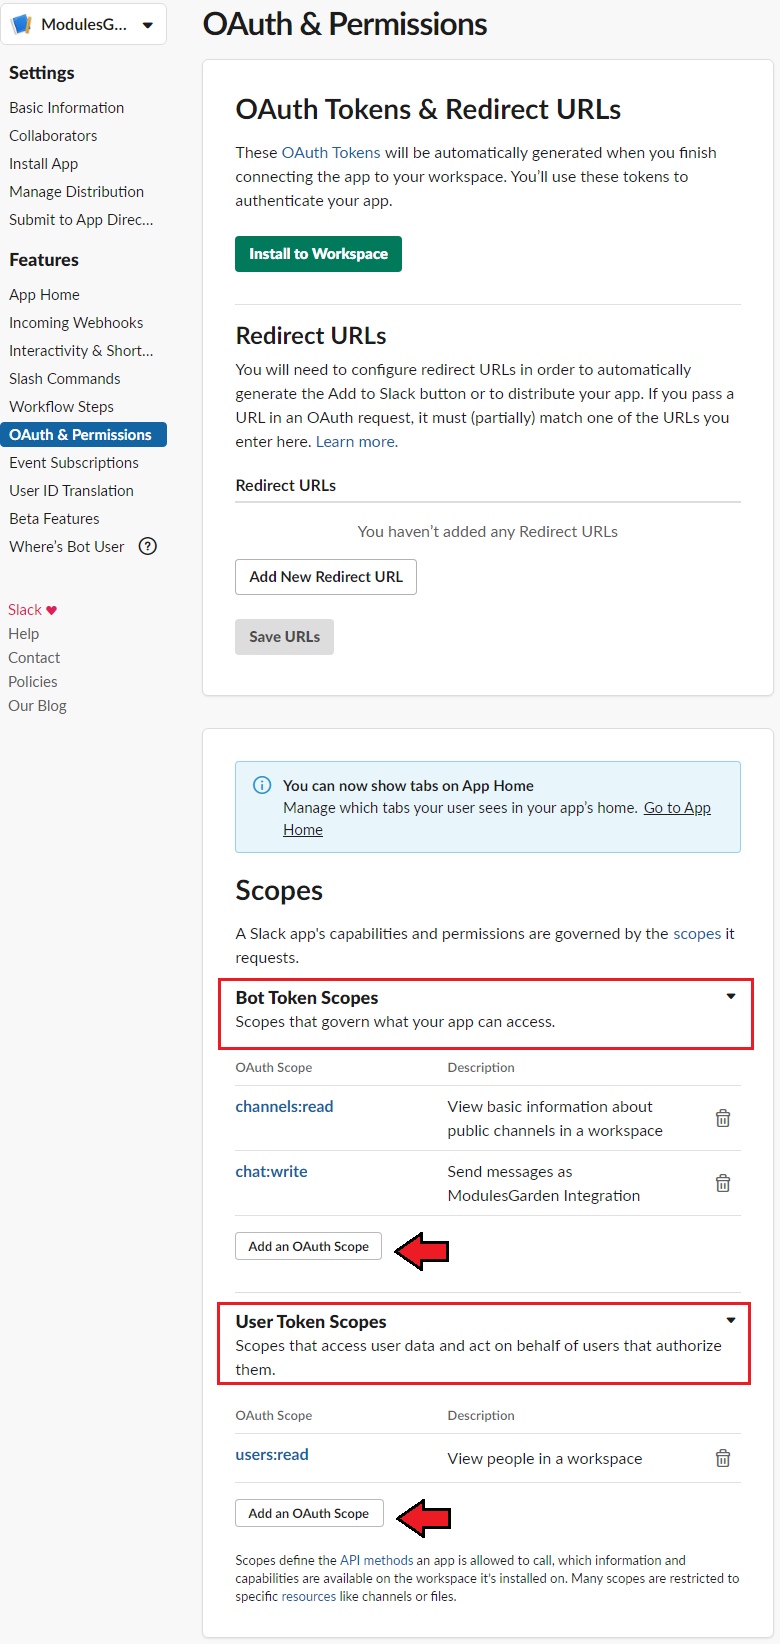Open Beta Features page
Image resolution: width=780 pixels, height=1644 pixels.
pyautogui.click(x=54, y=518)
